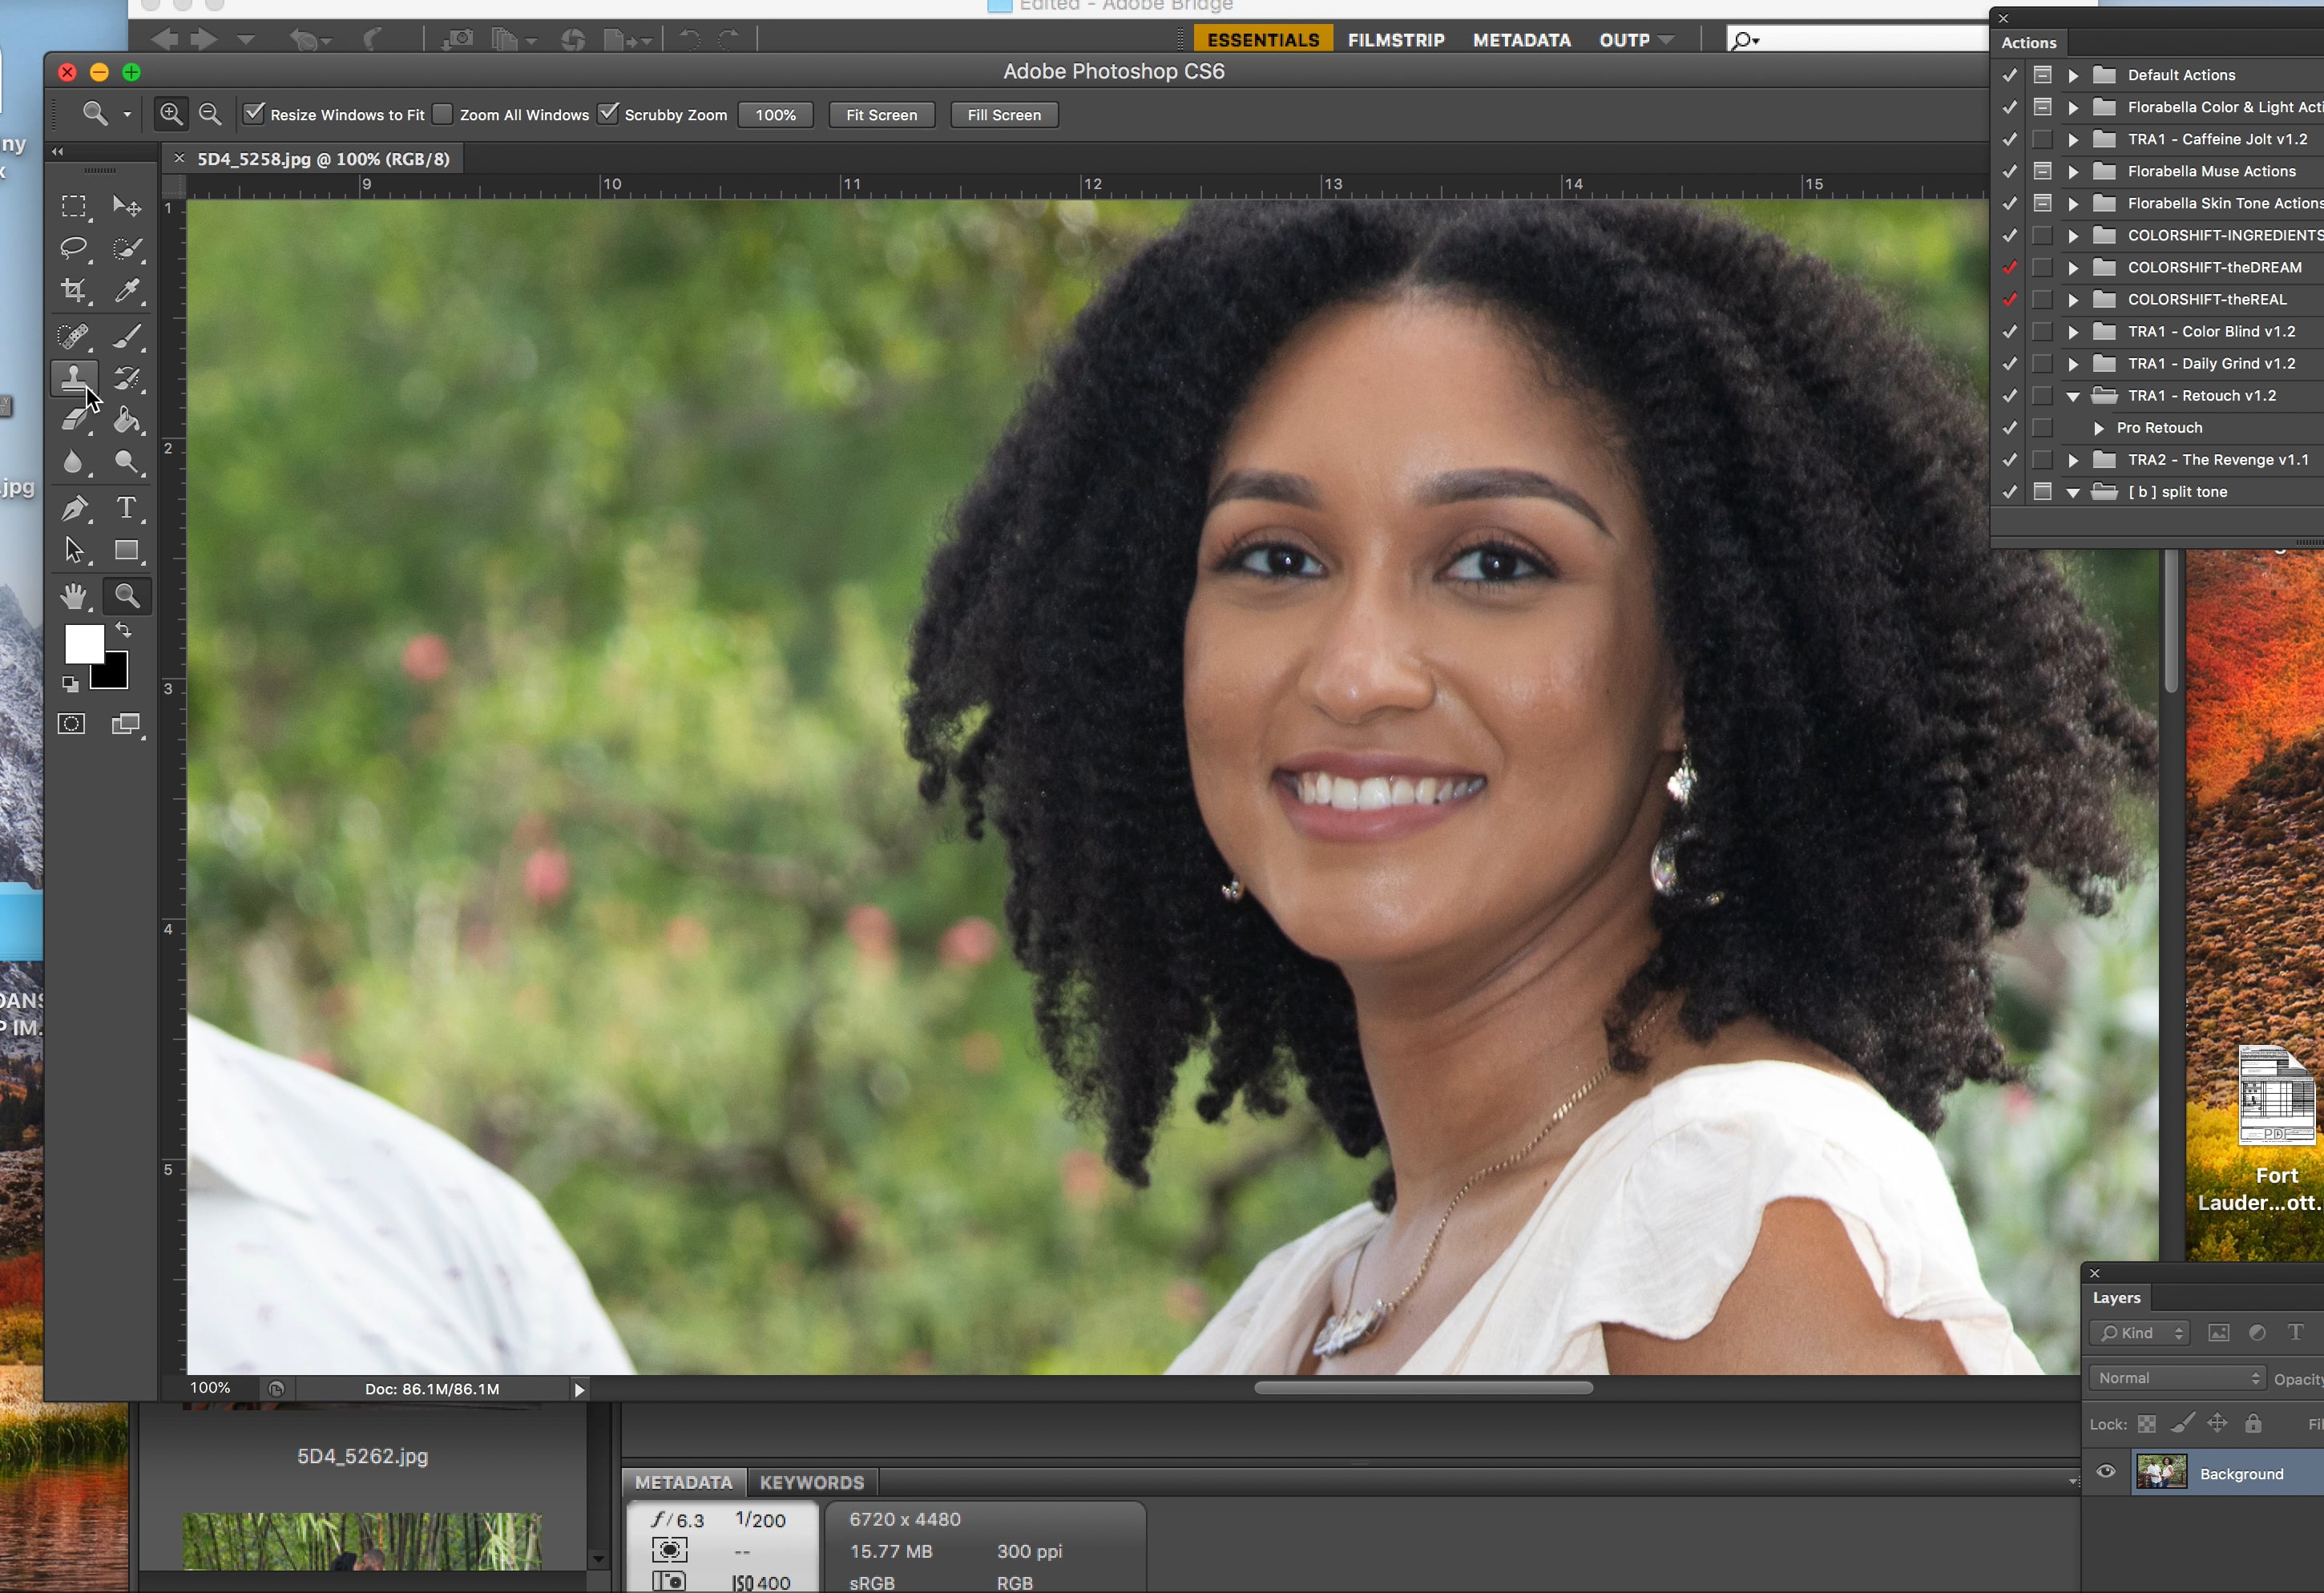Image resolution: width=2324 pixels, height=1593 pixels.
Task: Select the Brush tool
Action: click(127, 336)
